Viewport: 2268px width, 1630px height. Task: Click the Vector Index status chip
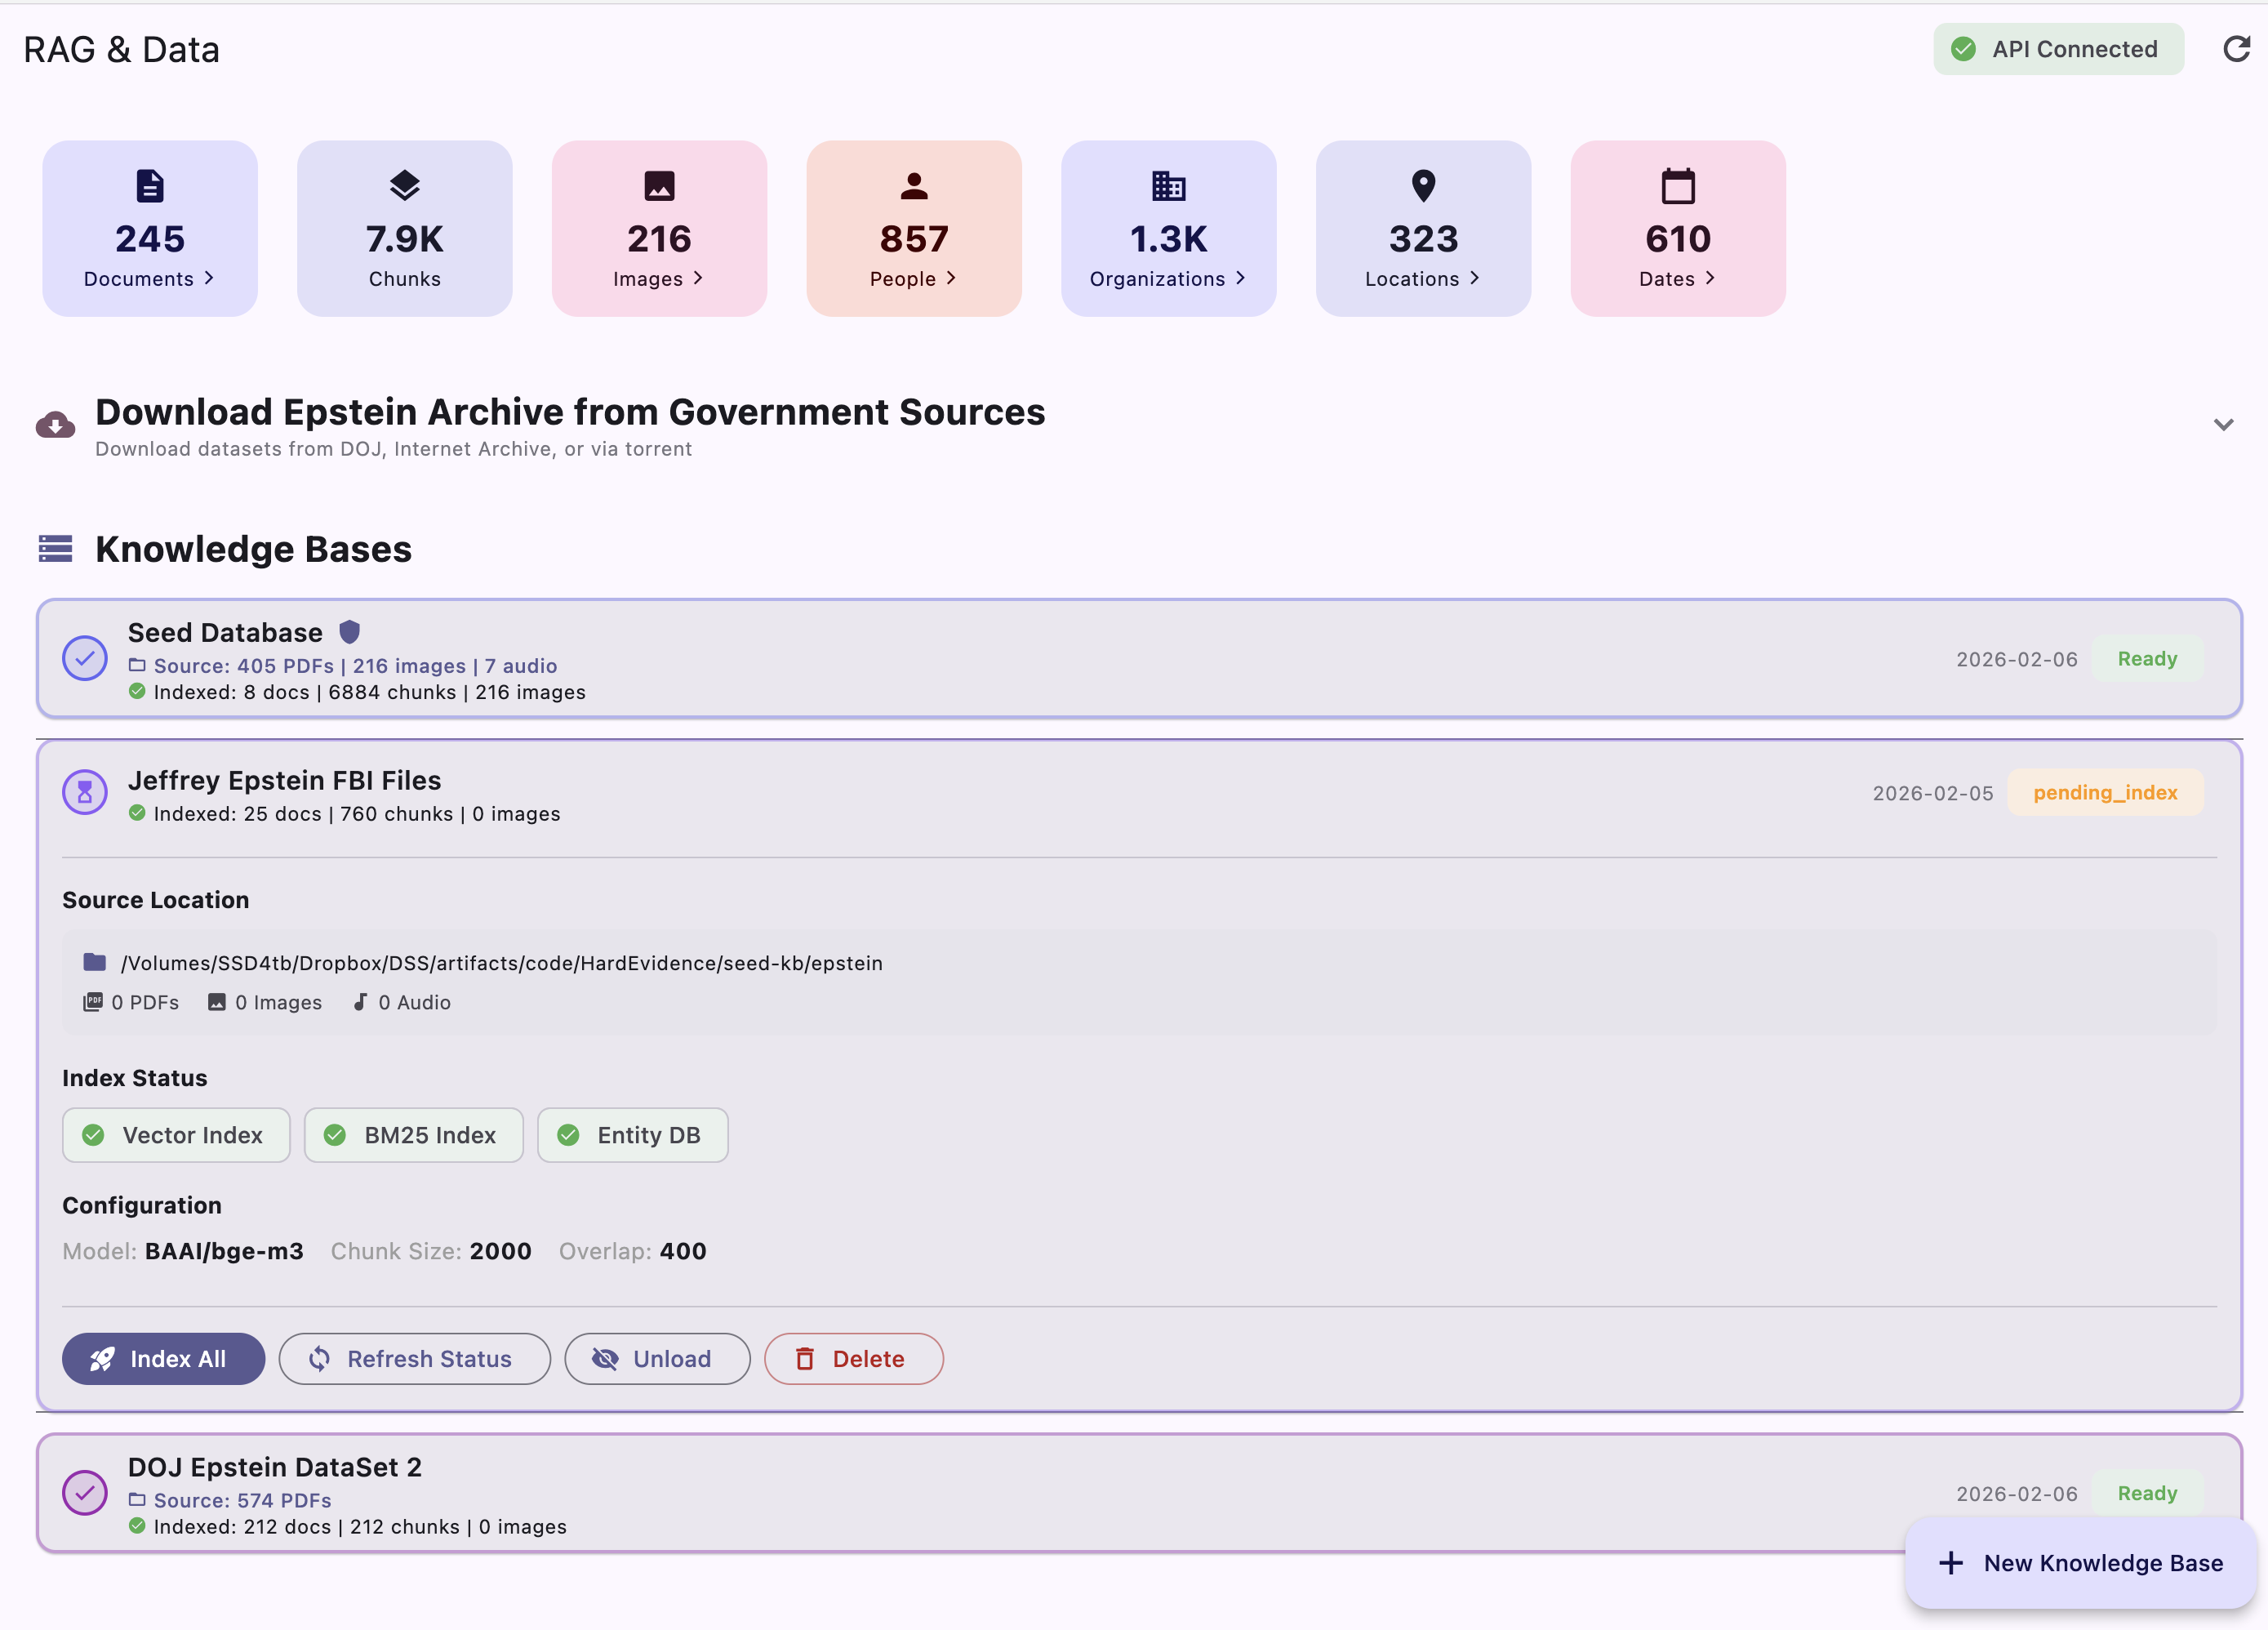[x=176, y=1135]
